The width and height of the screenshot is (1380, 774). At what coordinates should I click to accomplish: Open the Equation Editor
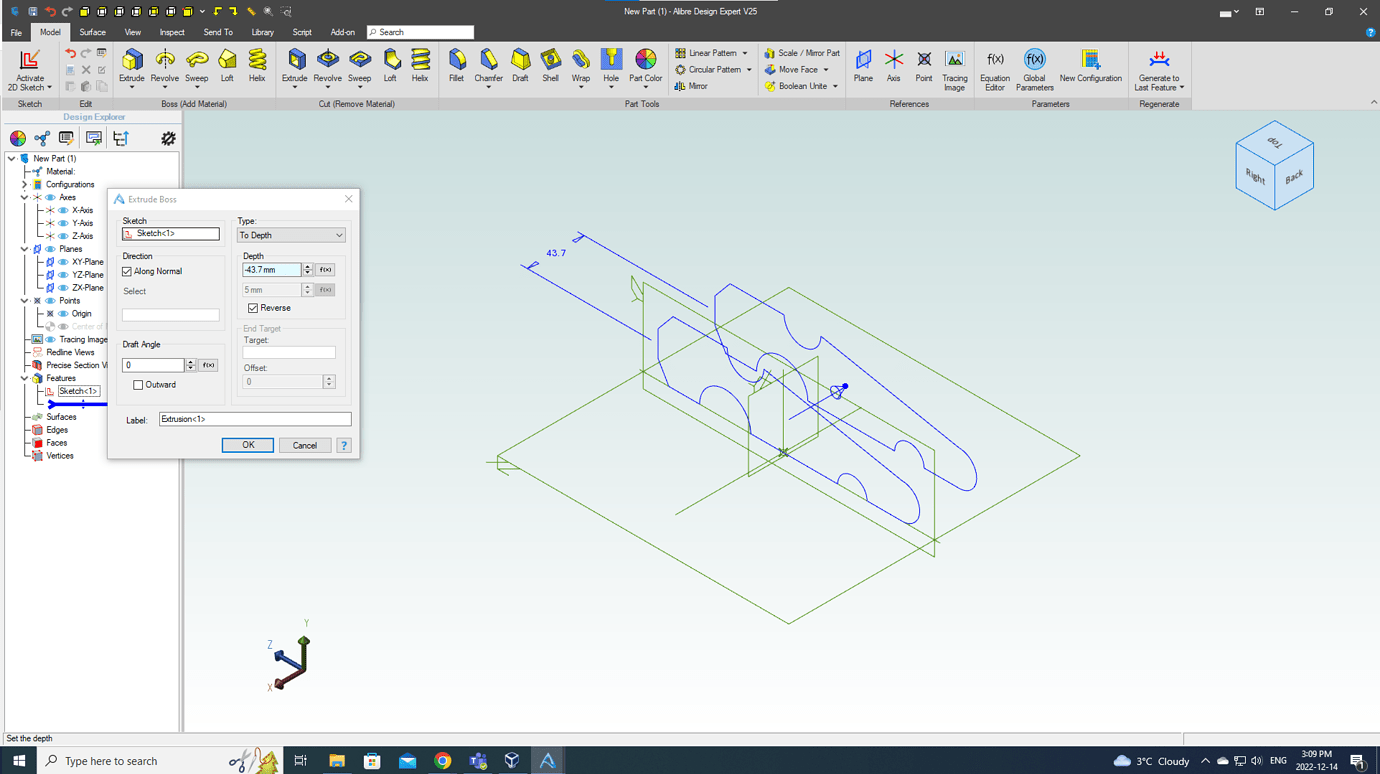[994, 68]
